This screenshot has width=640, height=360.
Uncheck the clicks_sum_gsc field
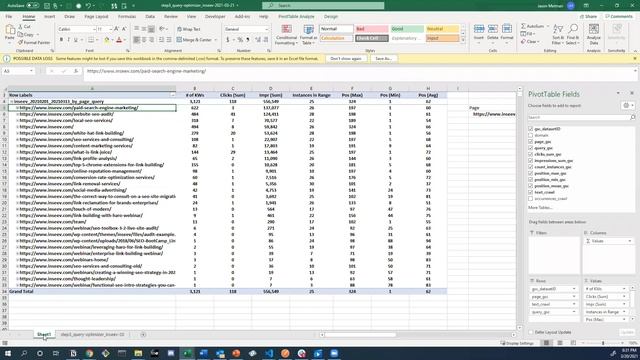pos(531,154)
